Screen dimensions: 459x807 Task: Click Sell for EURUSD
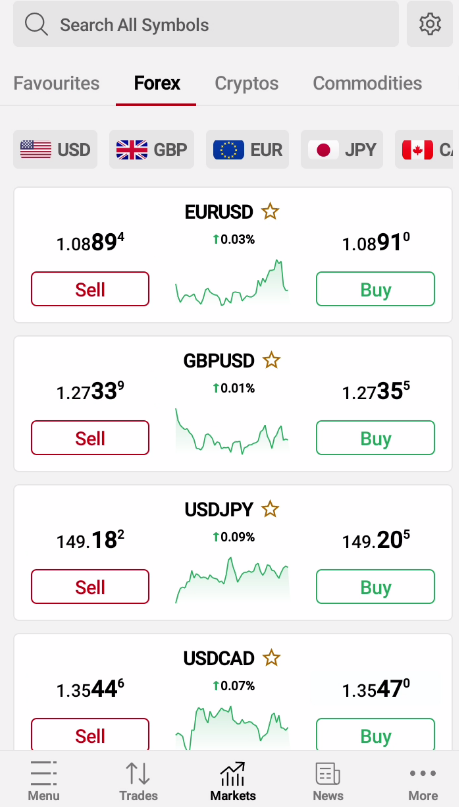[90, 289]
